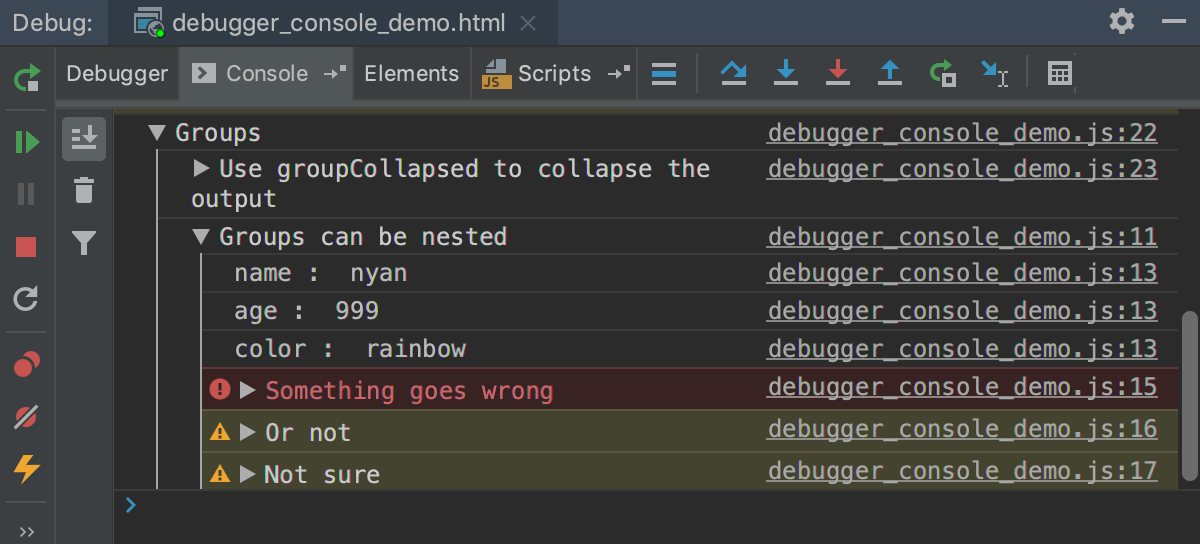Image resolution: width=1200 pixels, height=544 pixels.
Task: Collapse the Groups console group
Action: tap(156, 132)
